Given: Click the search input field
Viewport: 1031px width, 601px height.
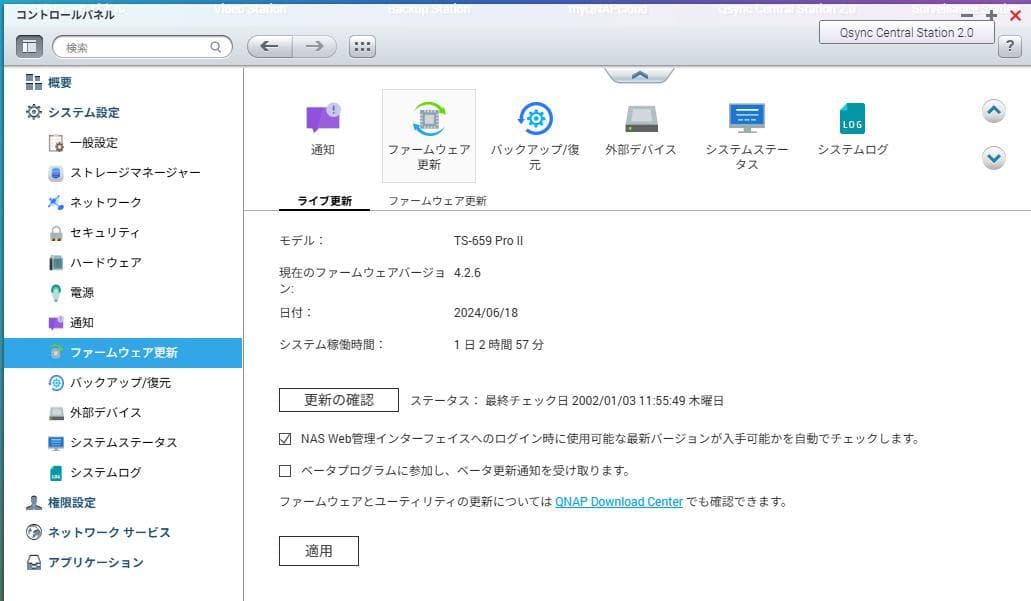Looking at the screenshot, I should [x=136, y=46].
